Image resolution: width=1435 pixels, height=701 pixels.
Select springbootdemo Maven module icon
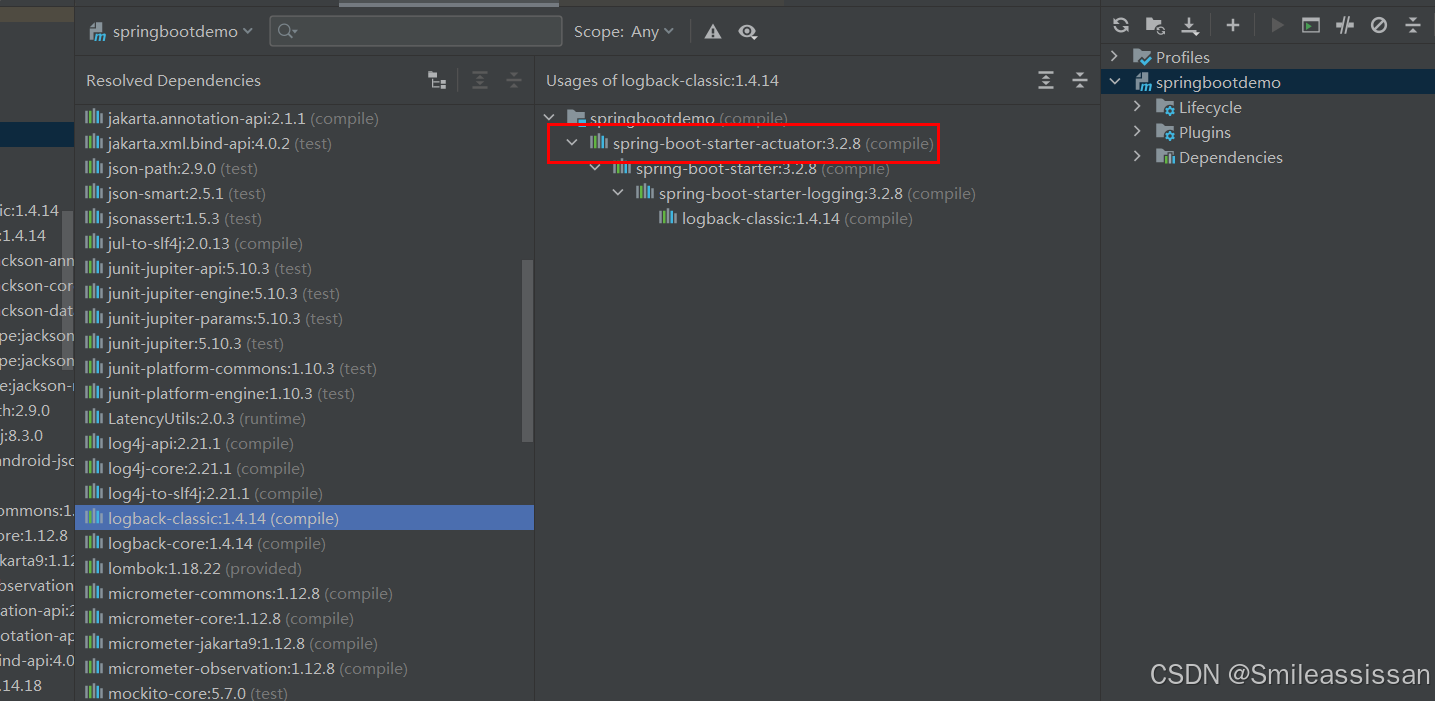1143,82
